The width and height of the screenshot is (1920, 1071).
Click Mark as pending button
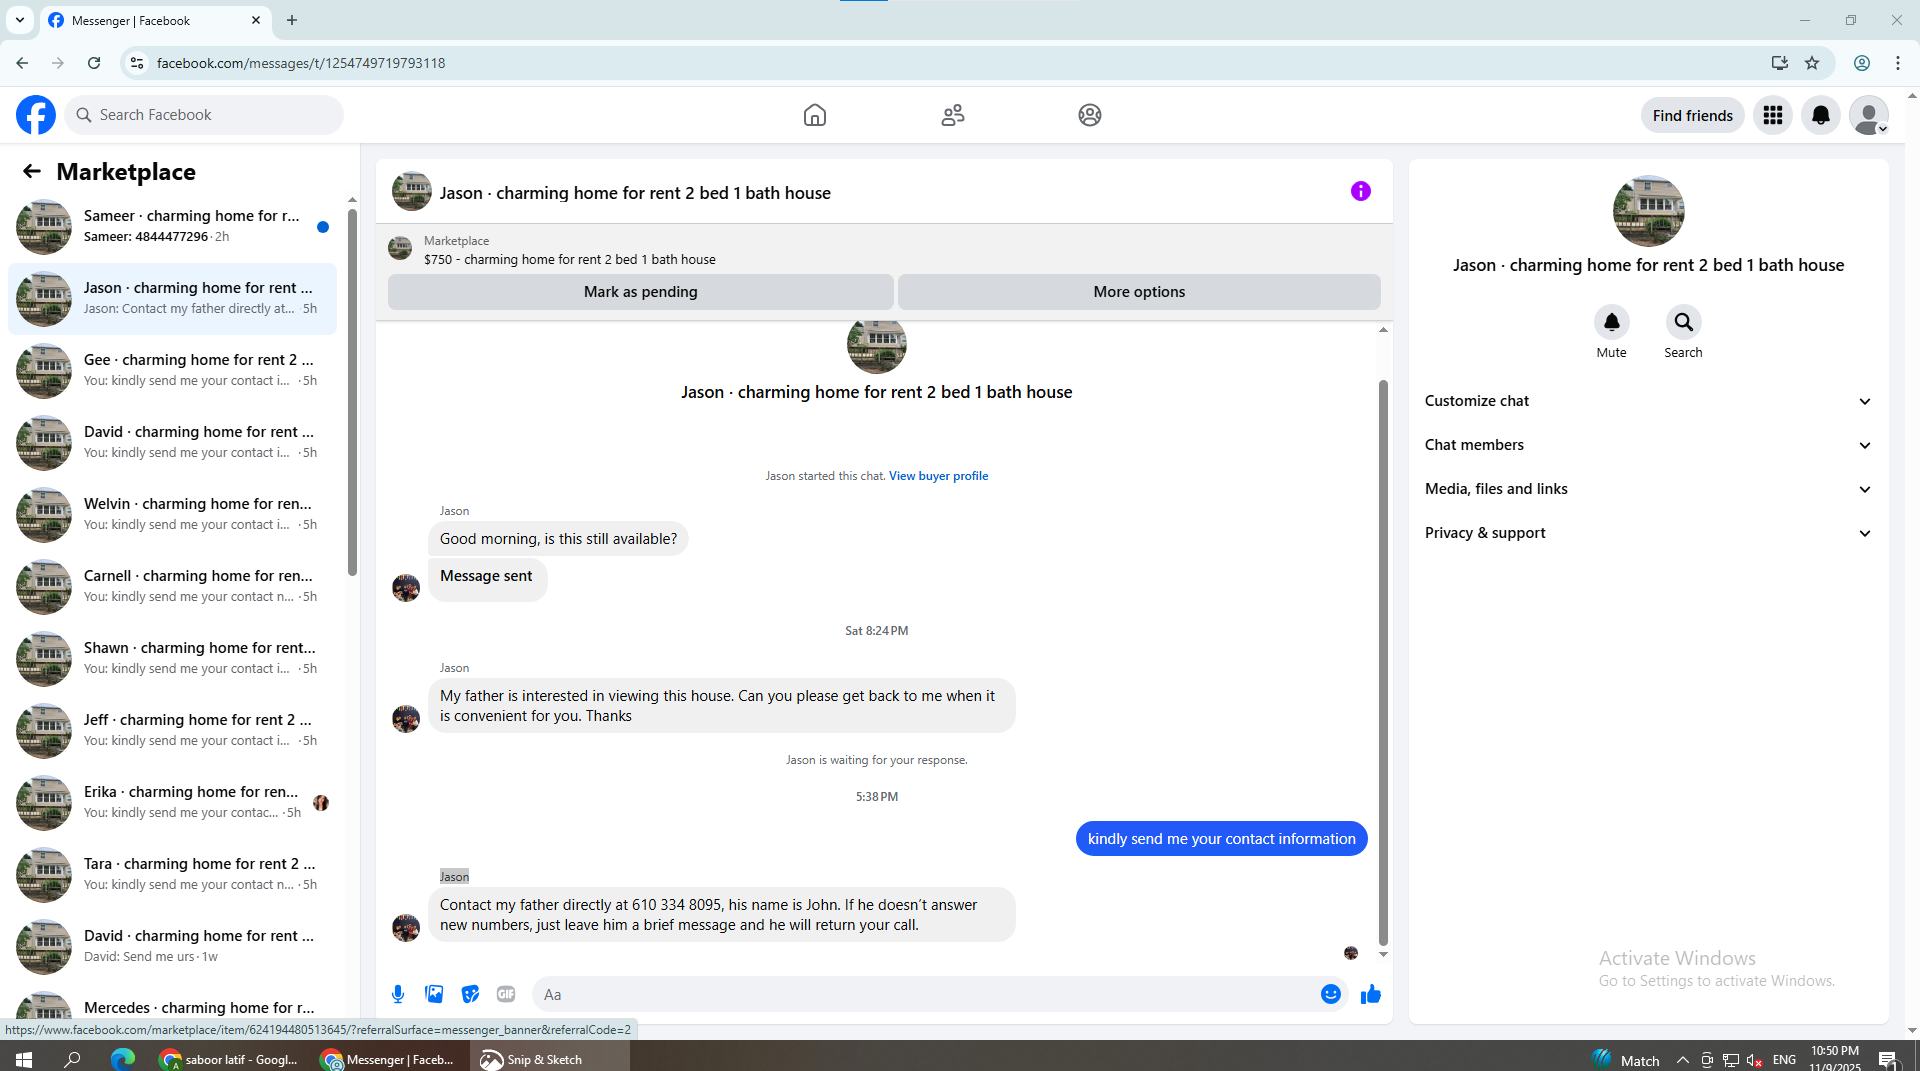(x=641, y=292)
